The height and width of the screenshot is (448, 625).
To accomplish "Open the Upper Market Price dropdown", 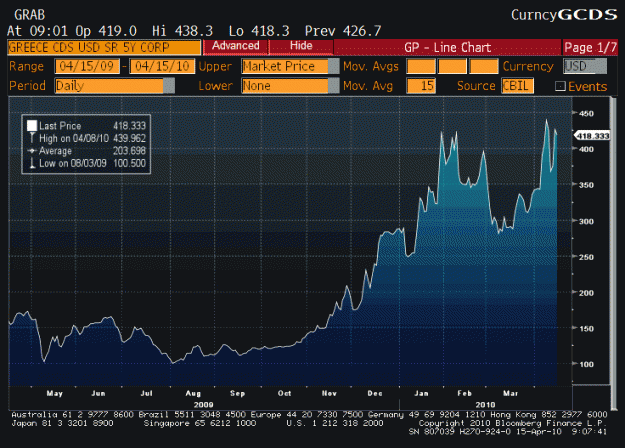I will [290, 66].
